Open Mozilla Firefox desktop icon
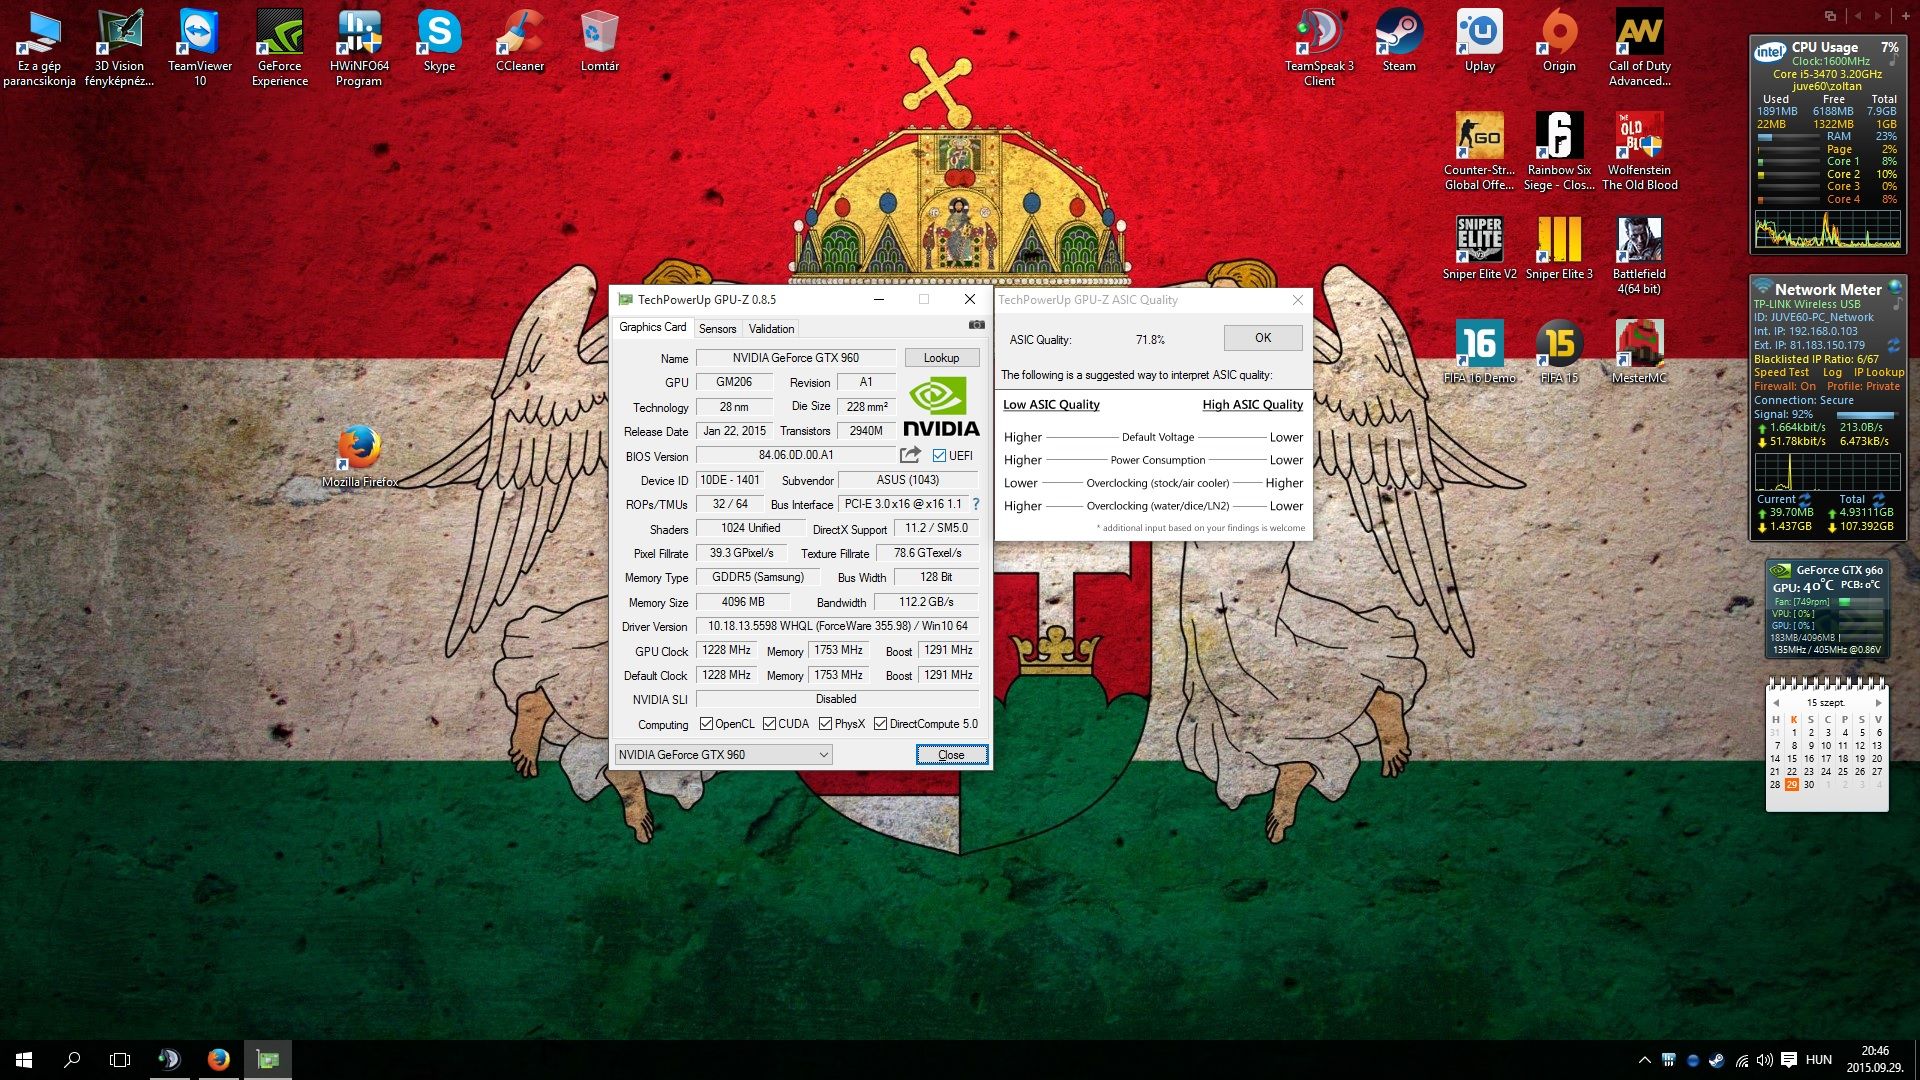Image resolution: width=1920 pixels, height=1080 pixels. [x=359, y=456]
